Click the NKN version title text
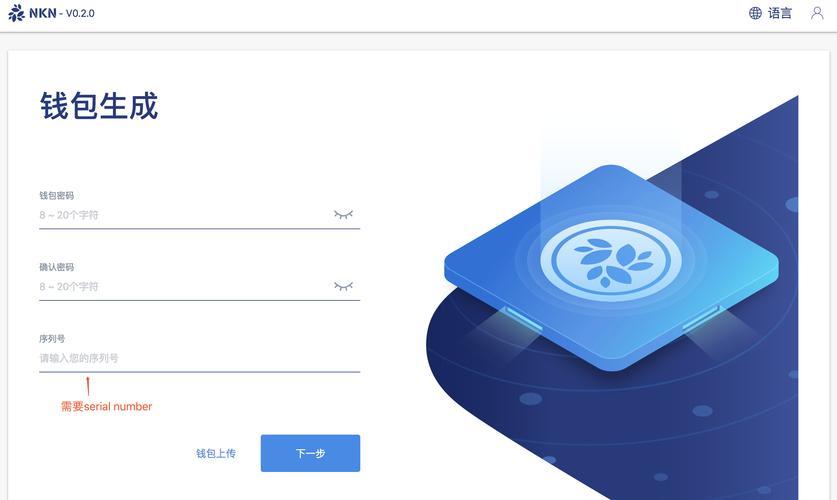The height and width of the screenshot is (500, 837). point(61,13)
